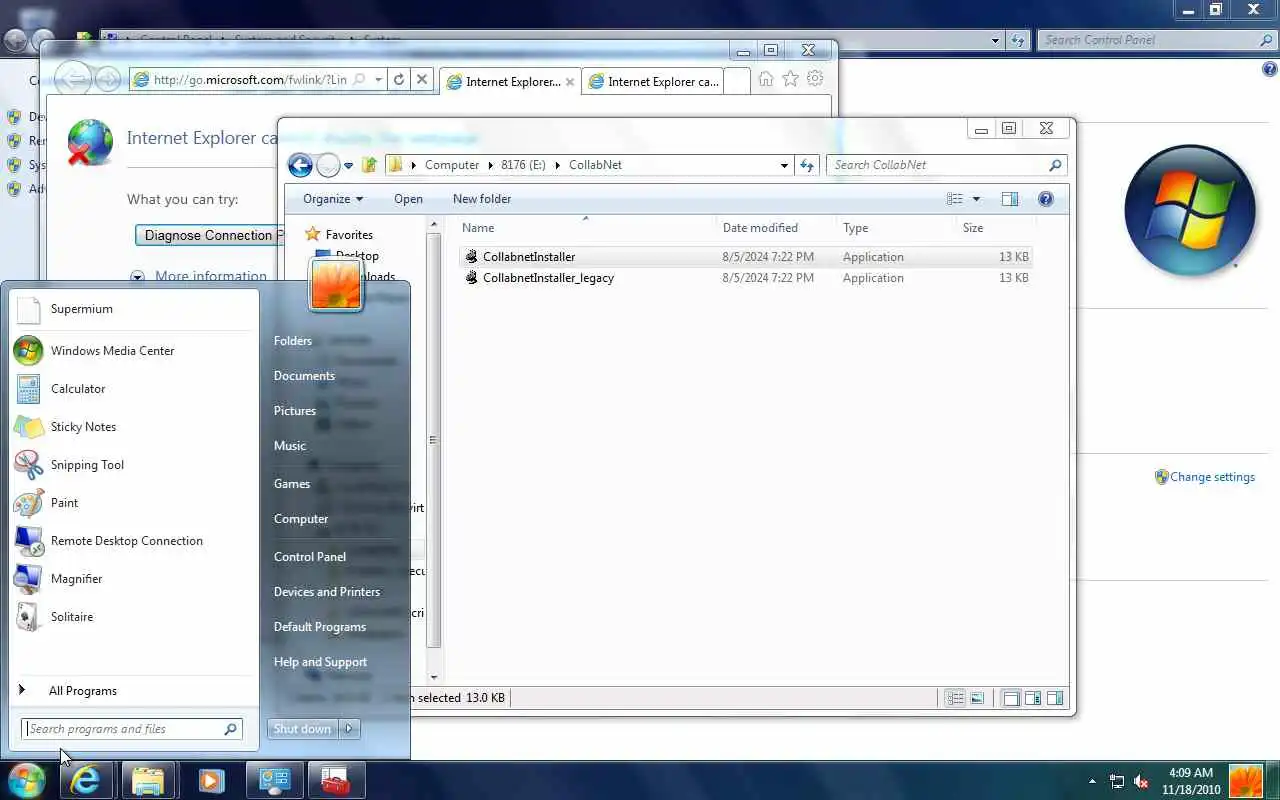Open the network tray icon

[x=1117, y=781]
